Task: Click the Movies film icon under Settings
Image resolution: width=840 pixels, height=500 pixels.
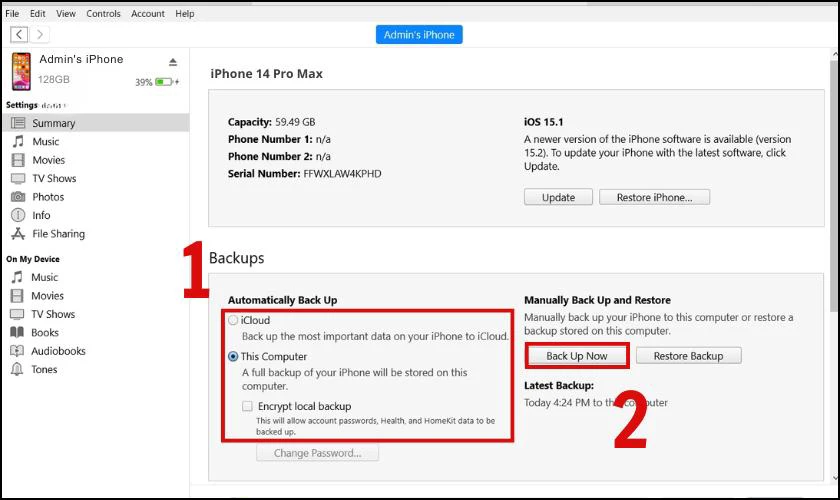Action: tap(18, 160)
